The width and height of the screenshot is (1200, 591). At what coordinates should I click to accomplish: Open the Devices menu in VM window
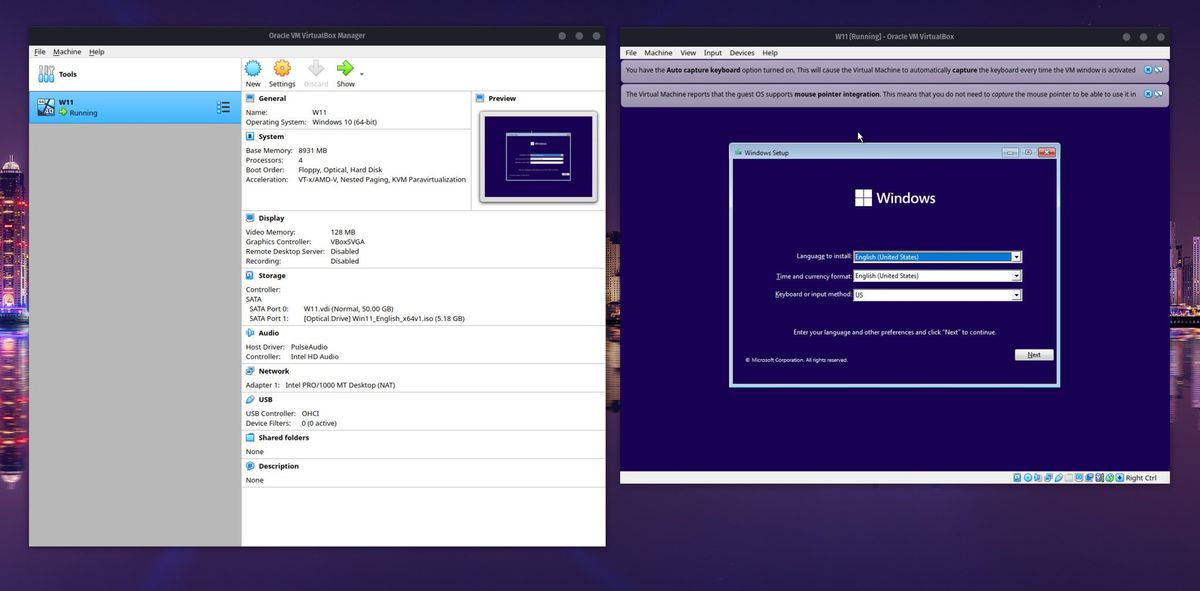742,53
